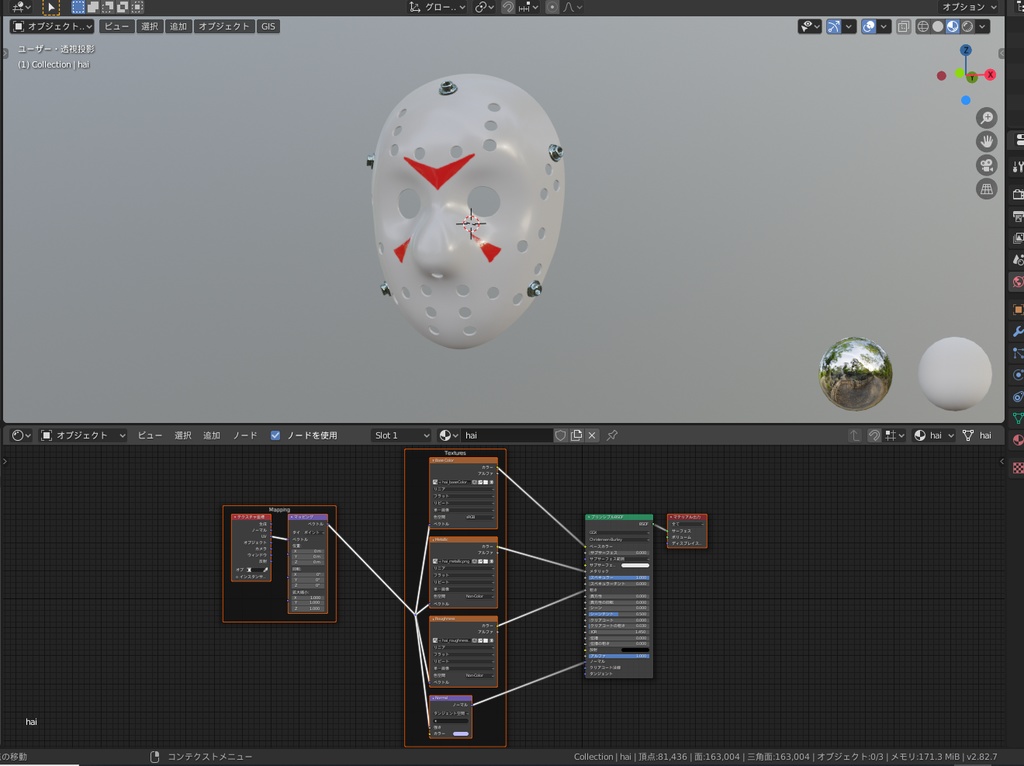Viewport: 1024px width, 766px height.
Task: Pin the node editor material
Action: [x=612, y=435]
